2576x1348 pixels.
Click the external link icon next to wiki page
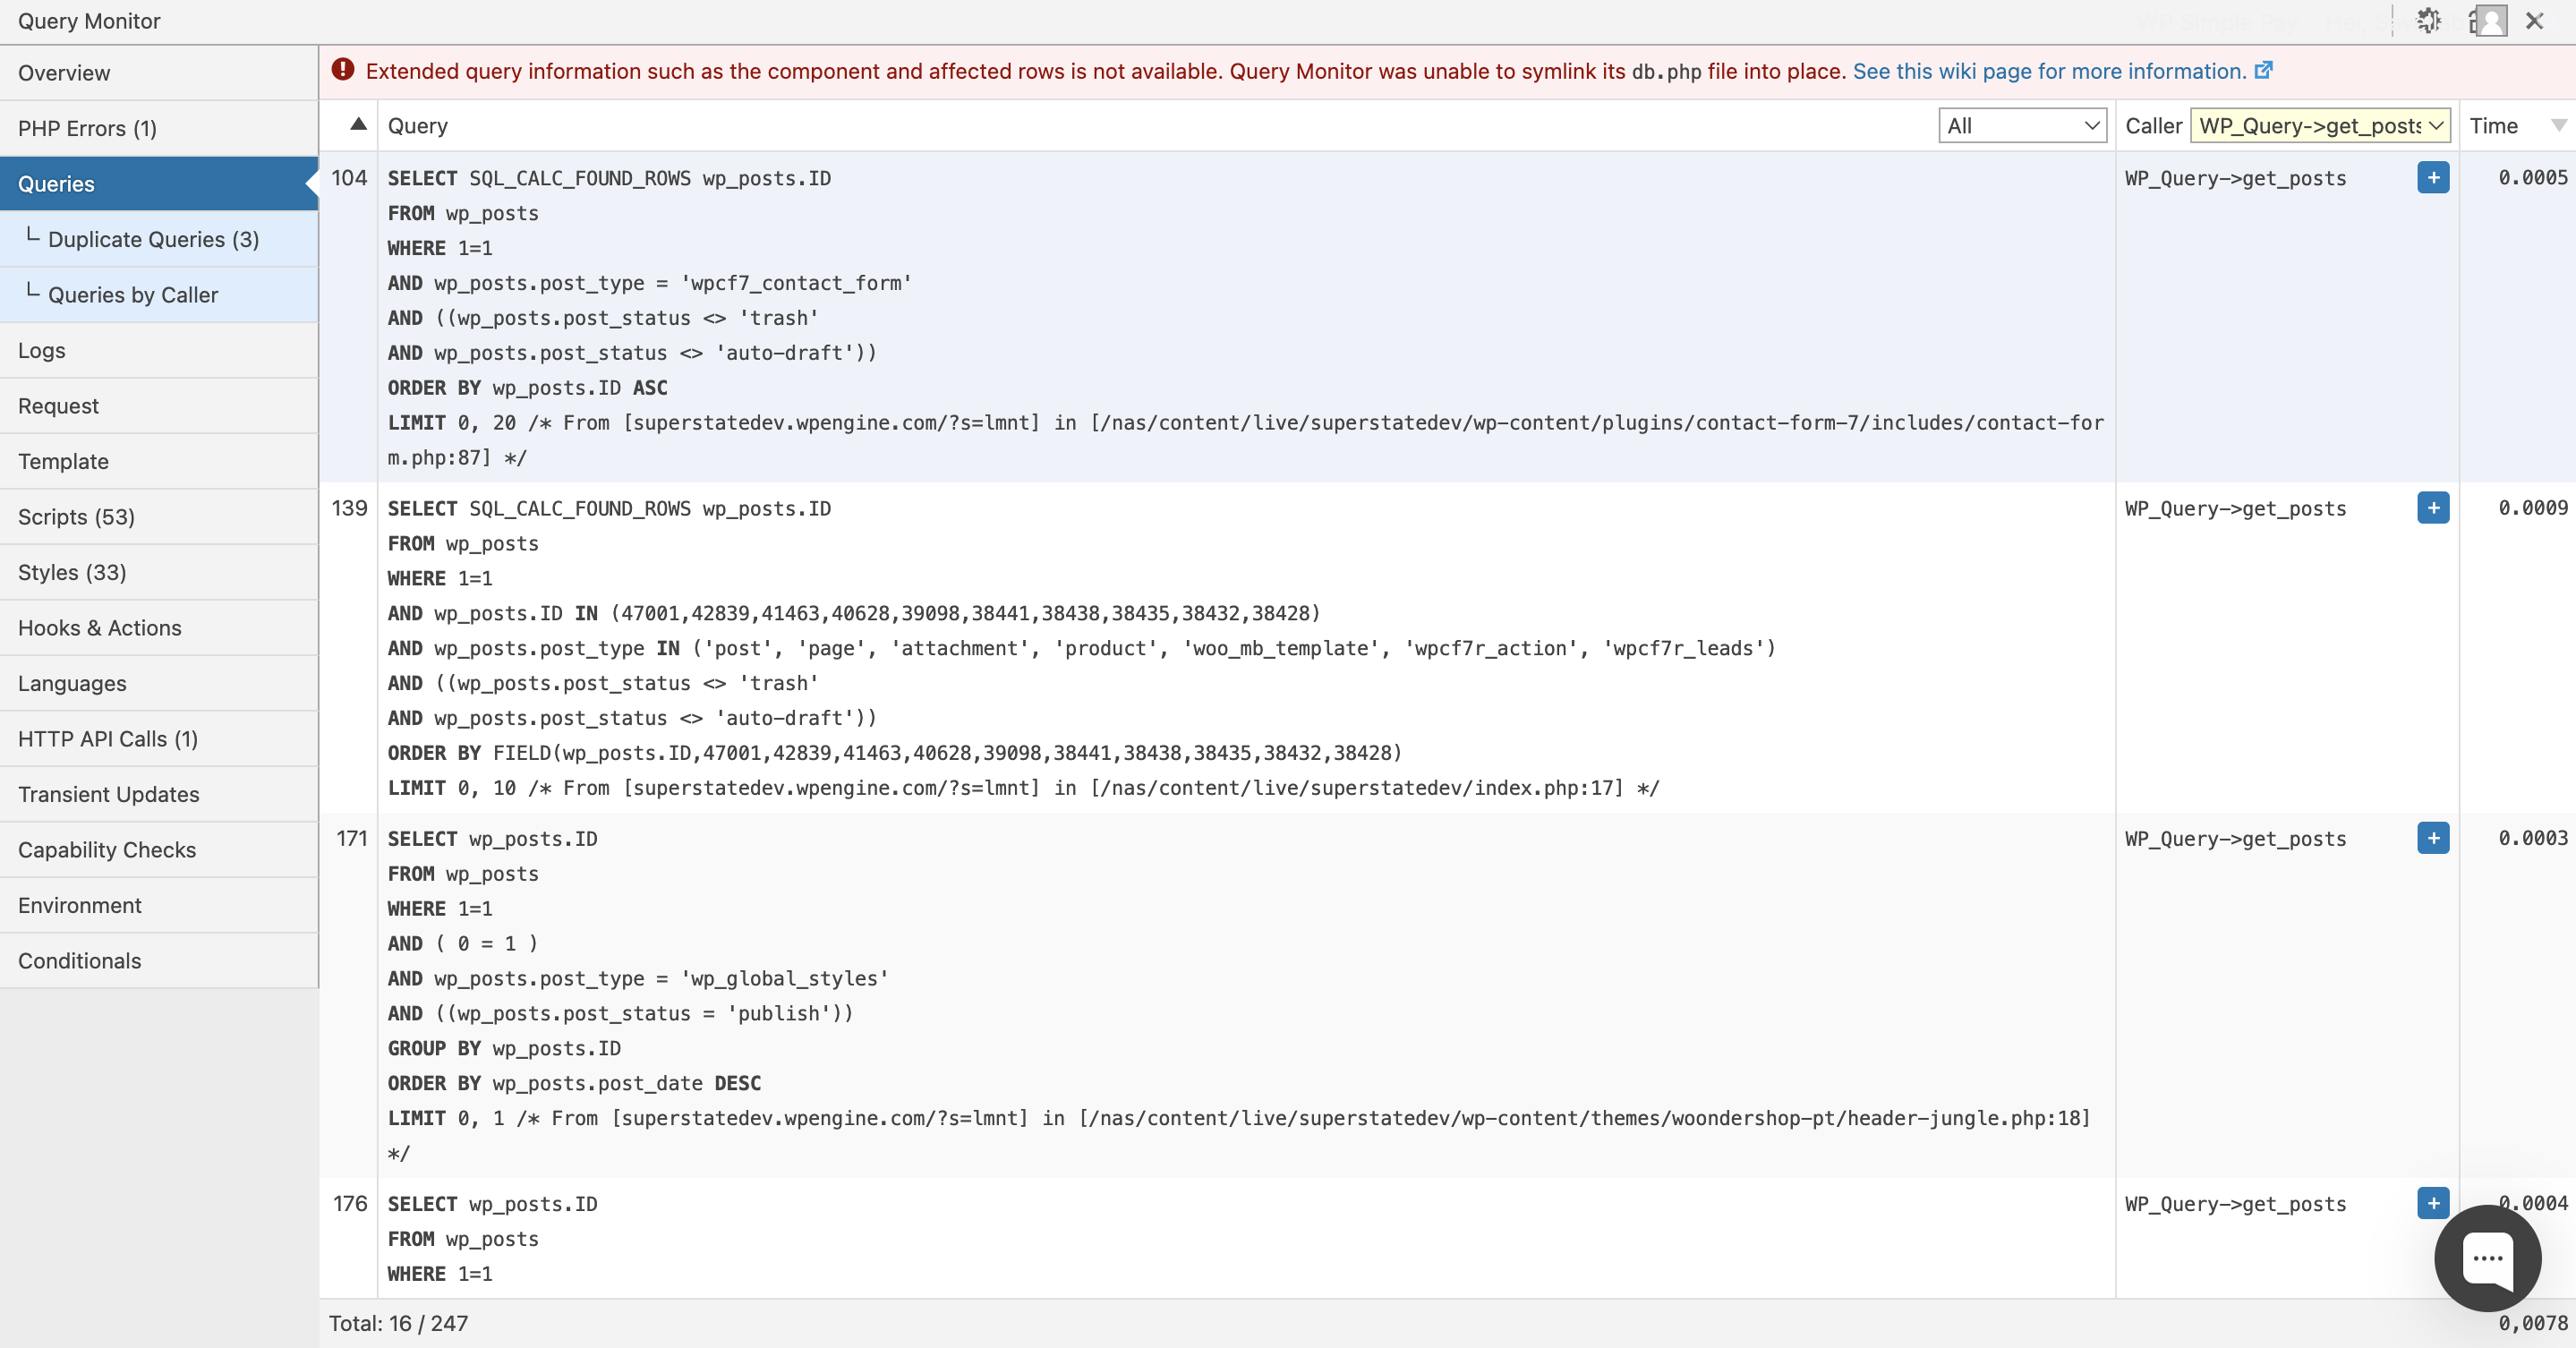2263,70
